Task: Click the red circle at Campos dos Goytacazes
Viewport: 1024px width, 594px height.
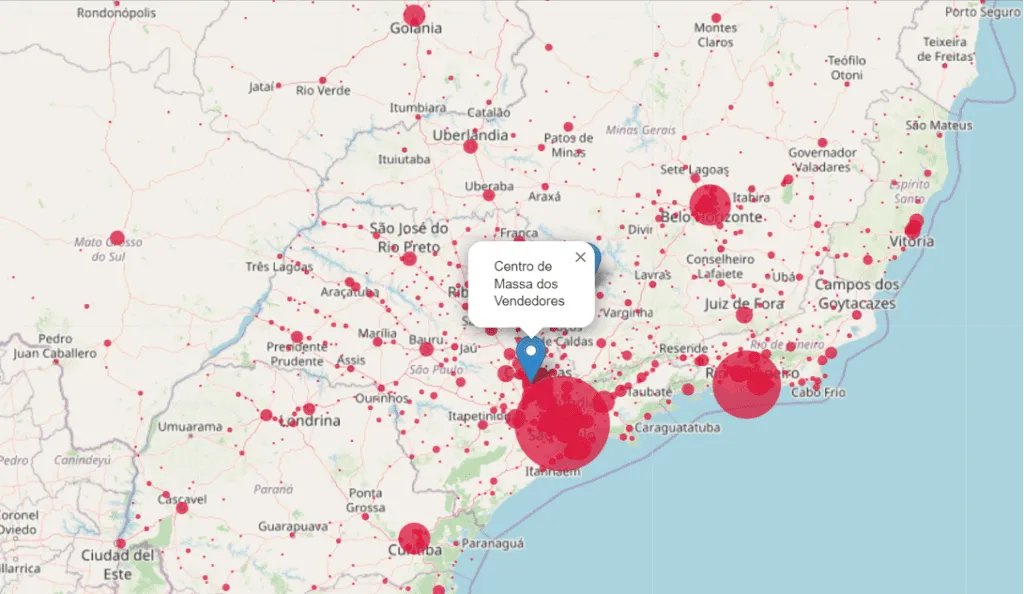Action: (x=857, y=315)
